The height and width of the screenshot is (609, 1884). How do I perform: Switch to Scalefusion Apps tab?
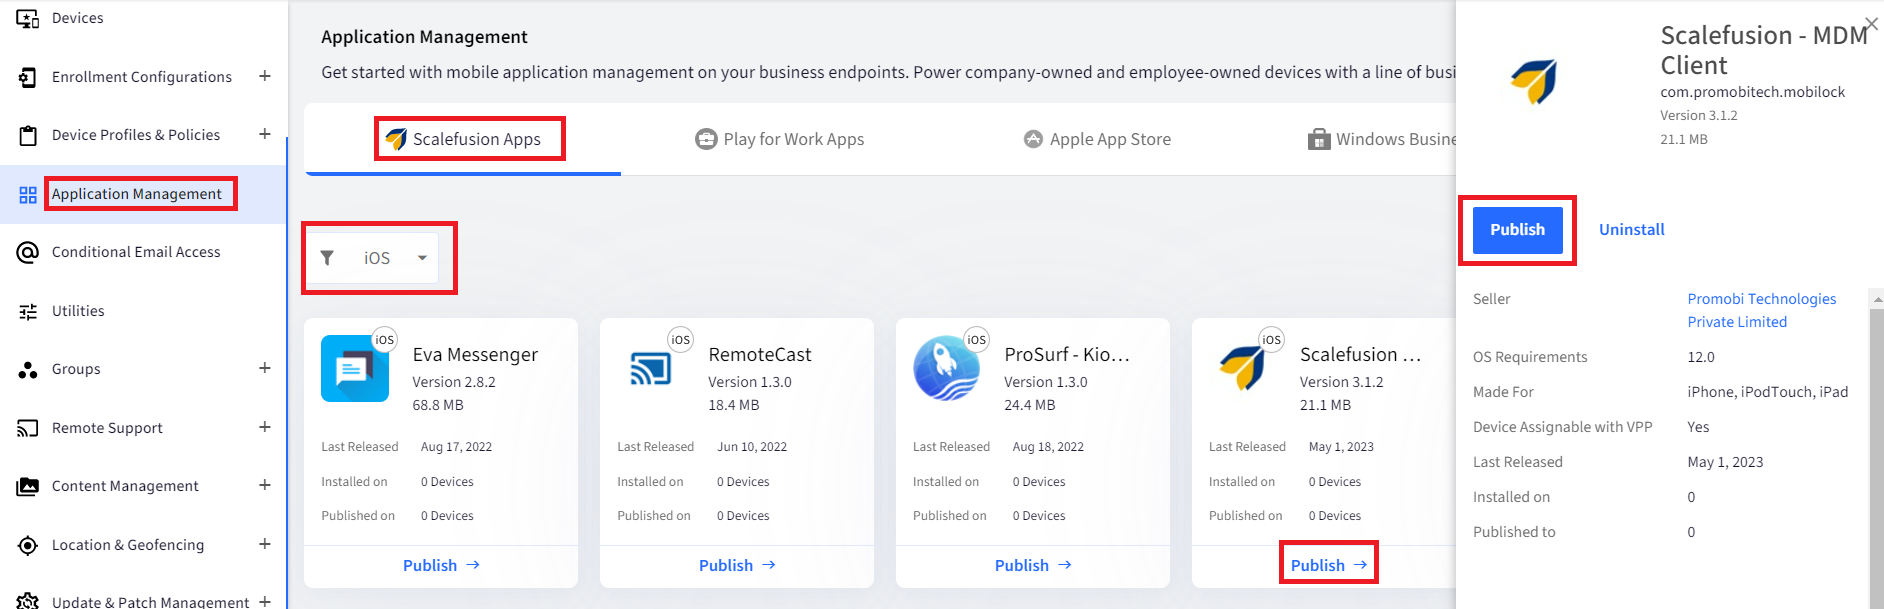[x=463, y=139]
